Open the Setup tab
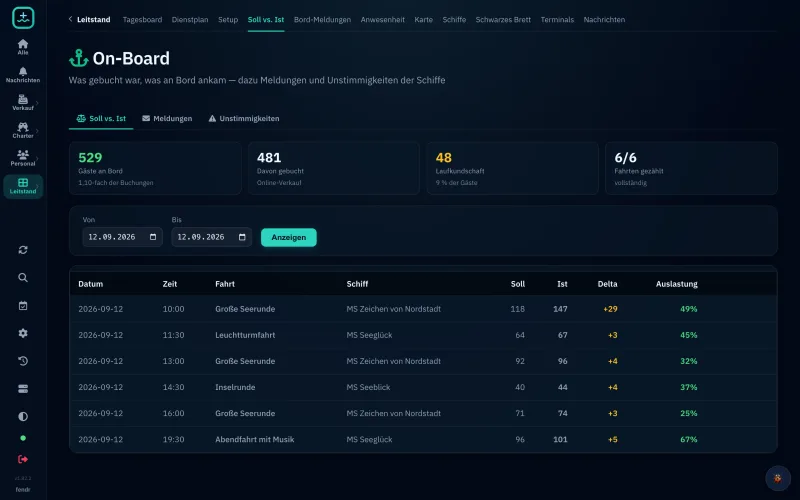Screen dimensions: 800x500 [x=228, y=19]
